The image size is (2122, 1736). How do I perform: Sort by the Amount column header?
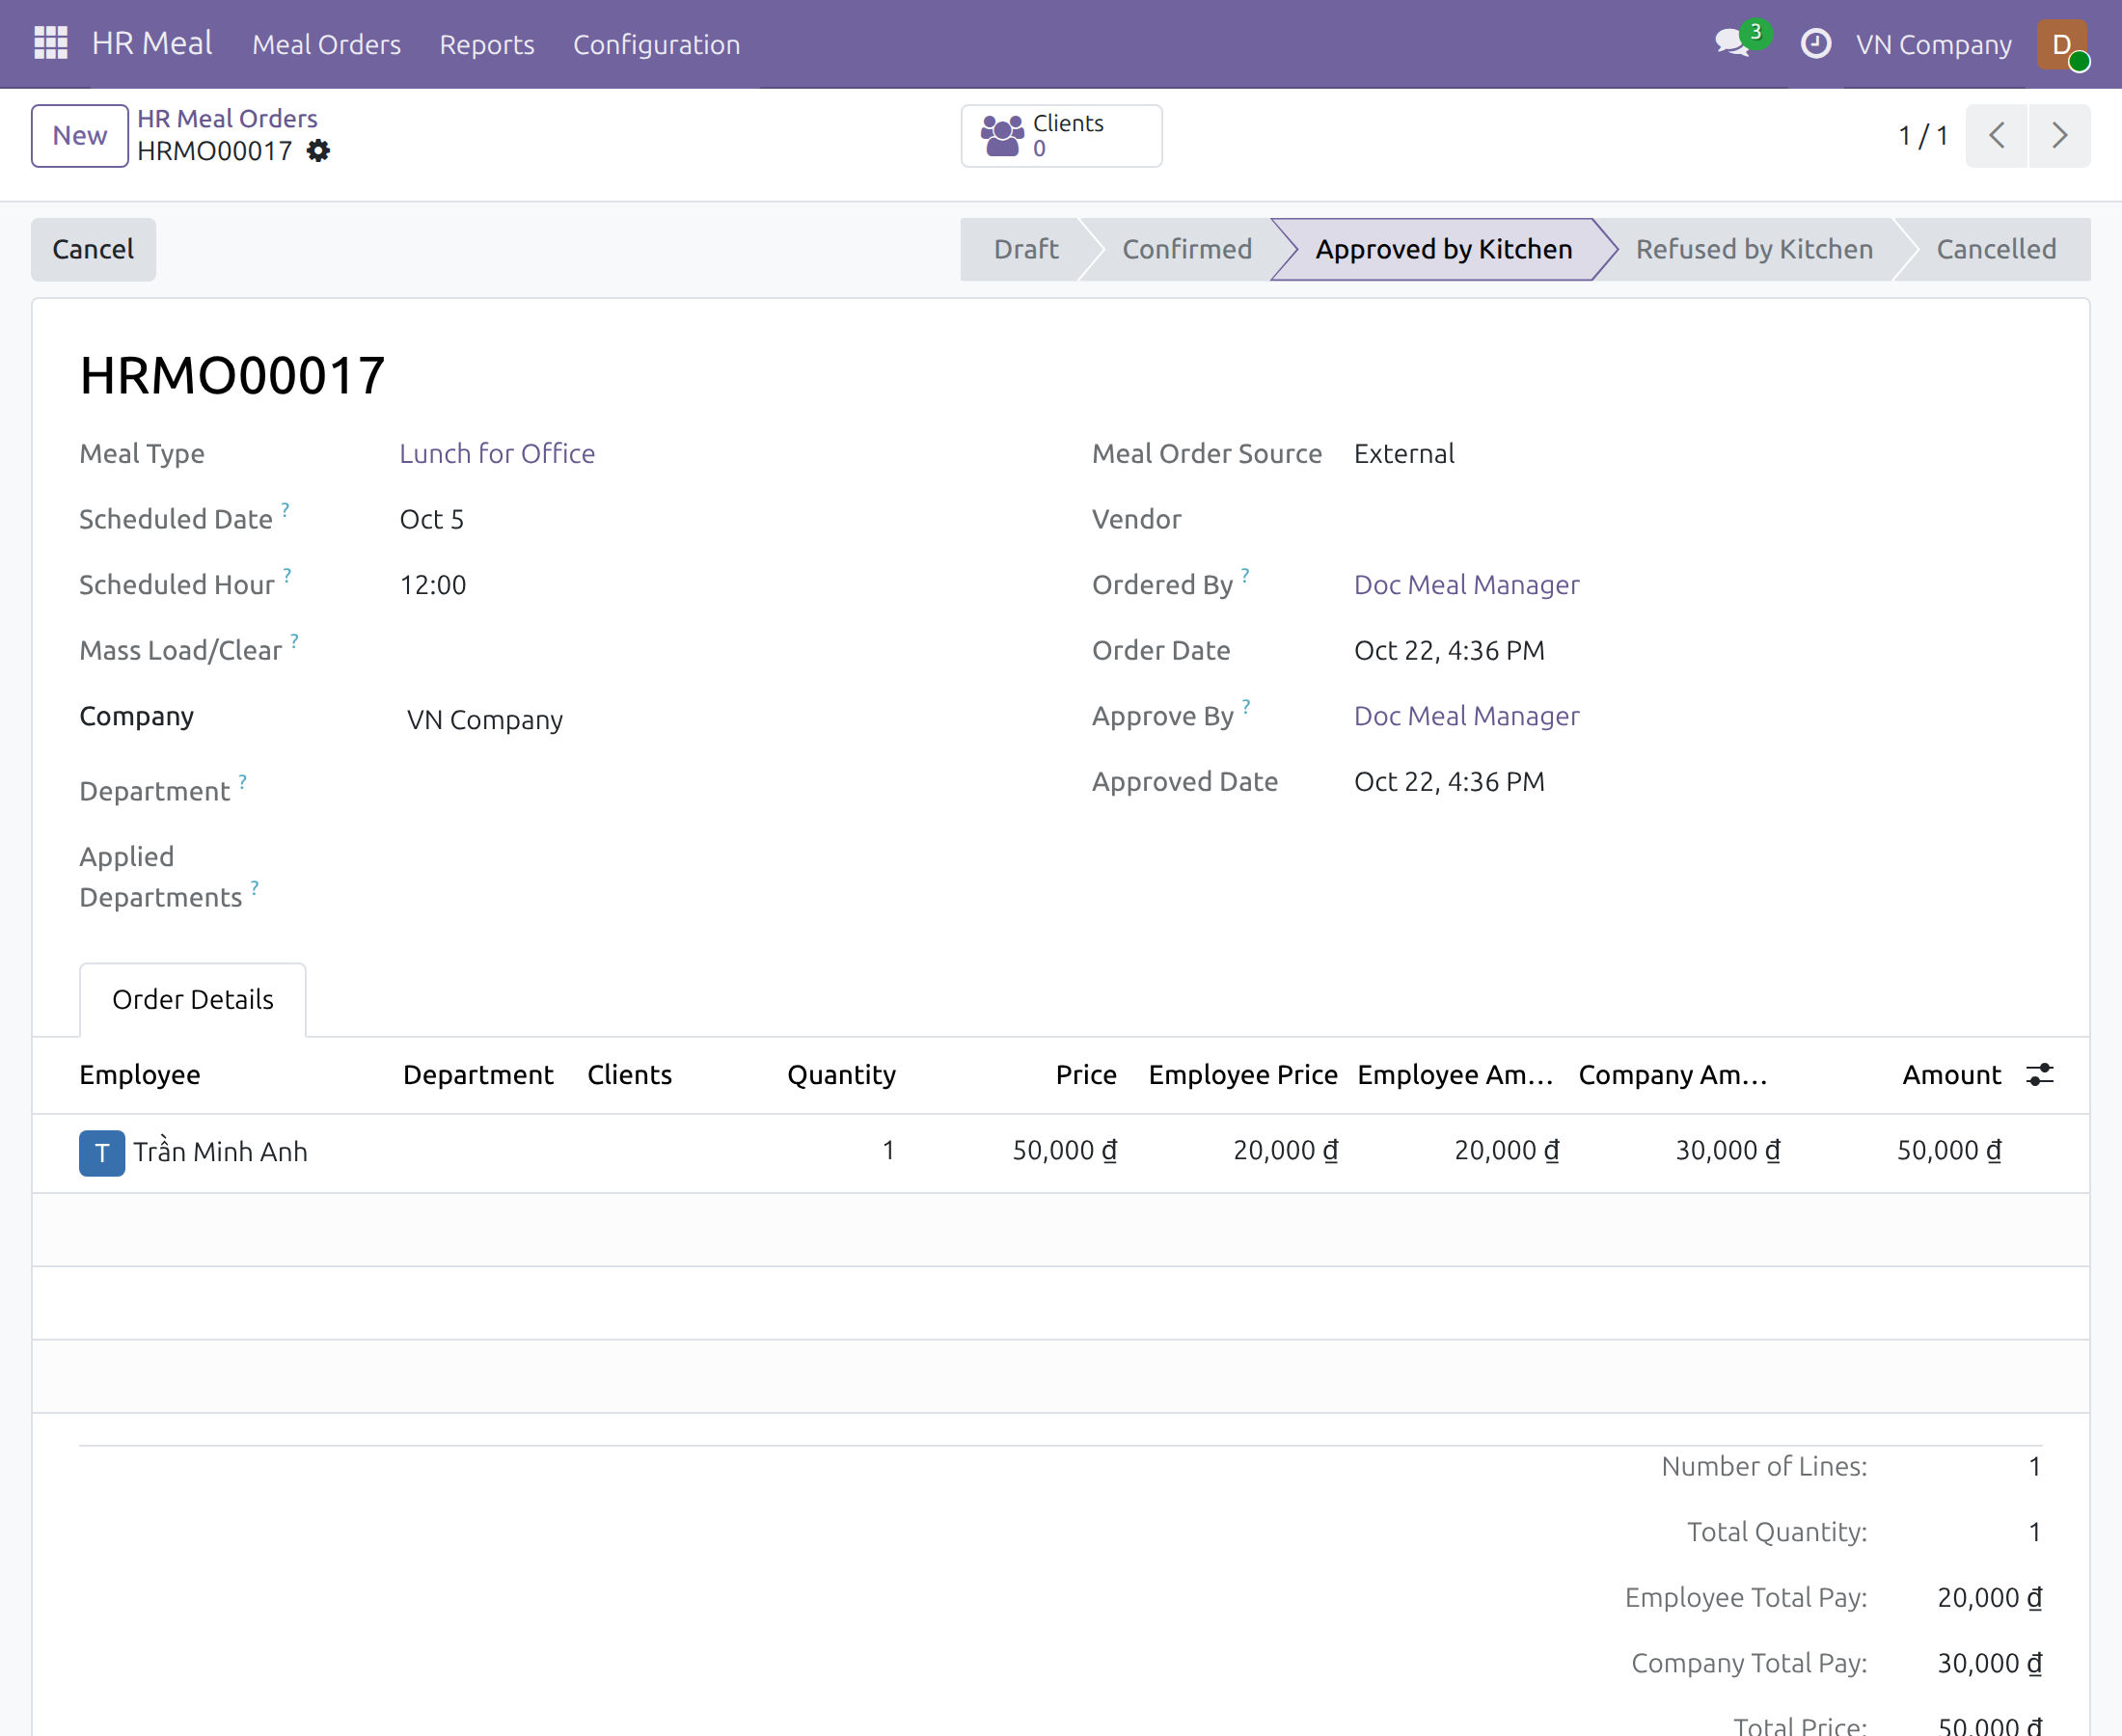(x=1951, y=1075)
